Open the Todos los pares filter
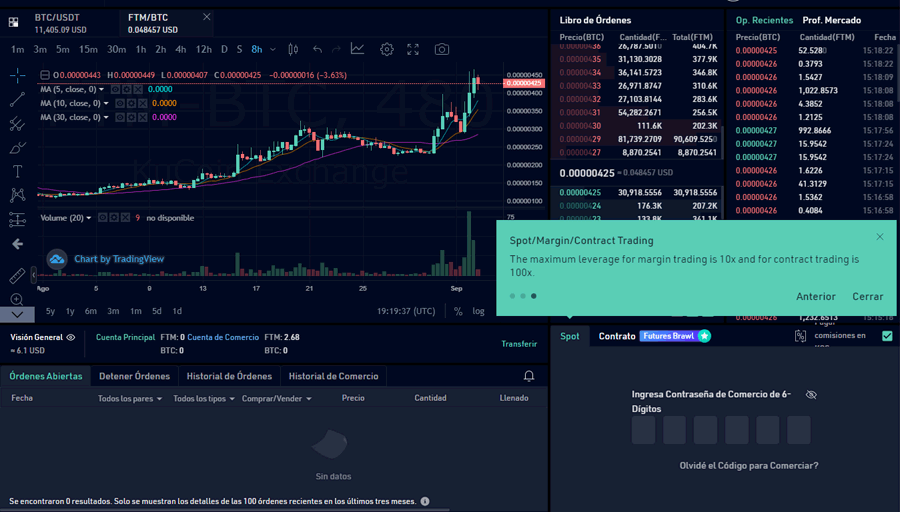900x512 pixels. point(130,398)
